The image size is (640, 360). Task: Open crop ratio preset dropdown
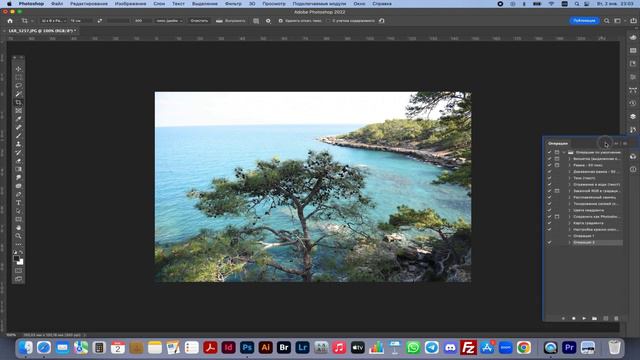tap(53, 21)
